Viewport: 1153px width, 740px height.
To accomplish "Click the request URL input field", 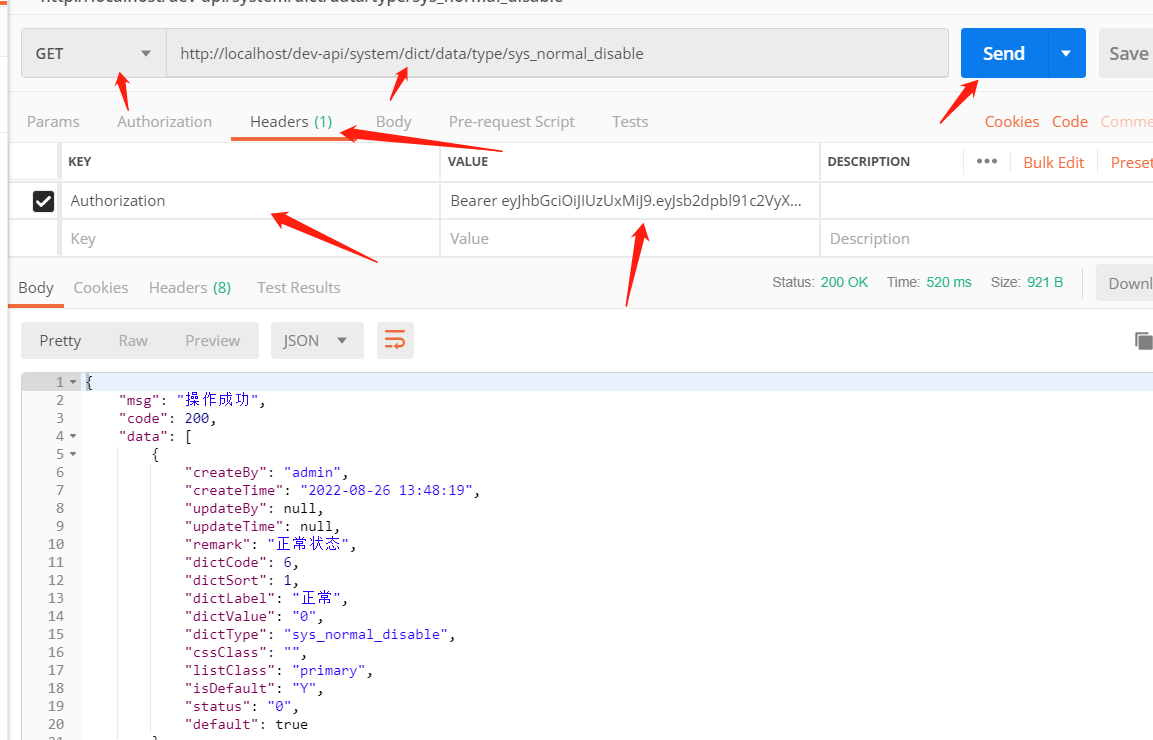I will [x=556, y=54].
